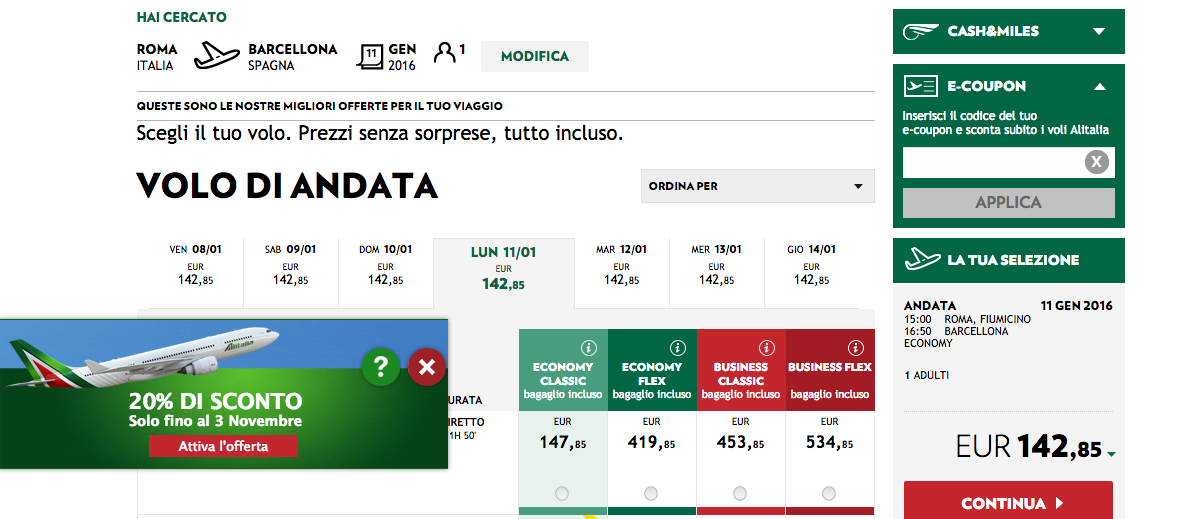Click the Economy Classic info icon
1203x519 pixels.
pos(589,348)
